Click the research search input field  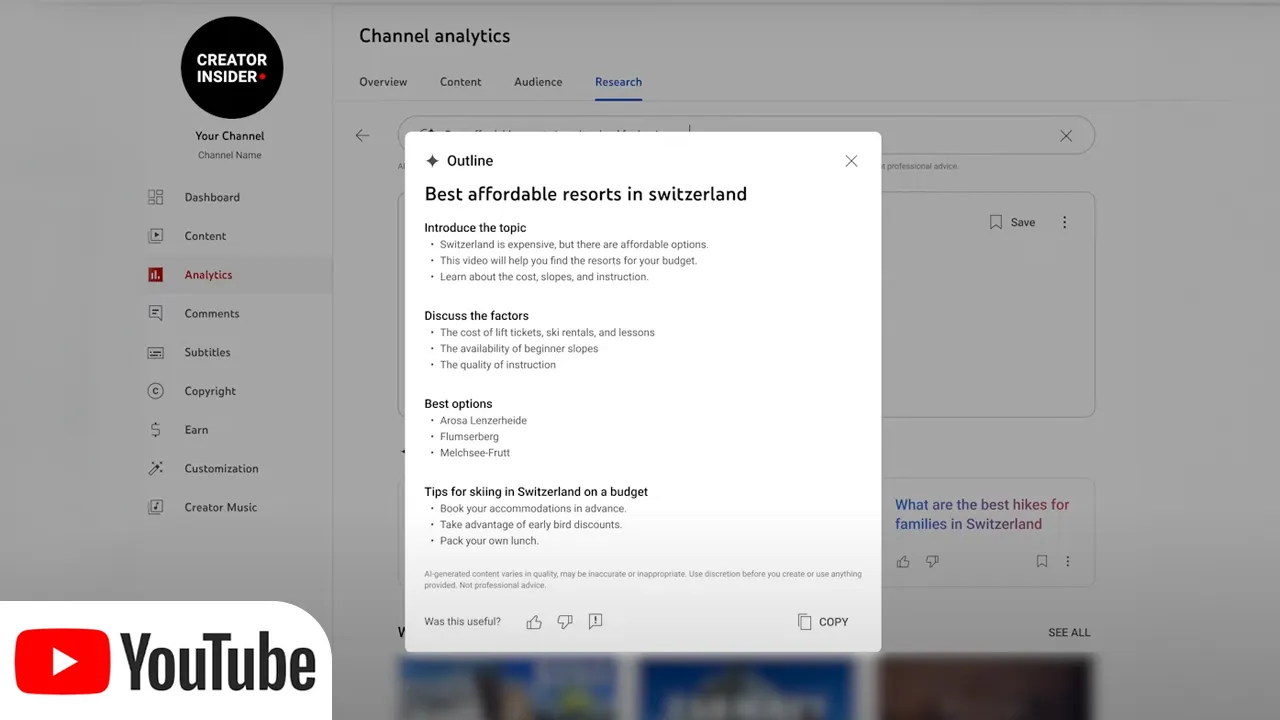746,136
